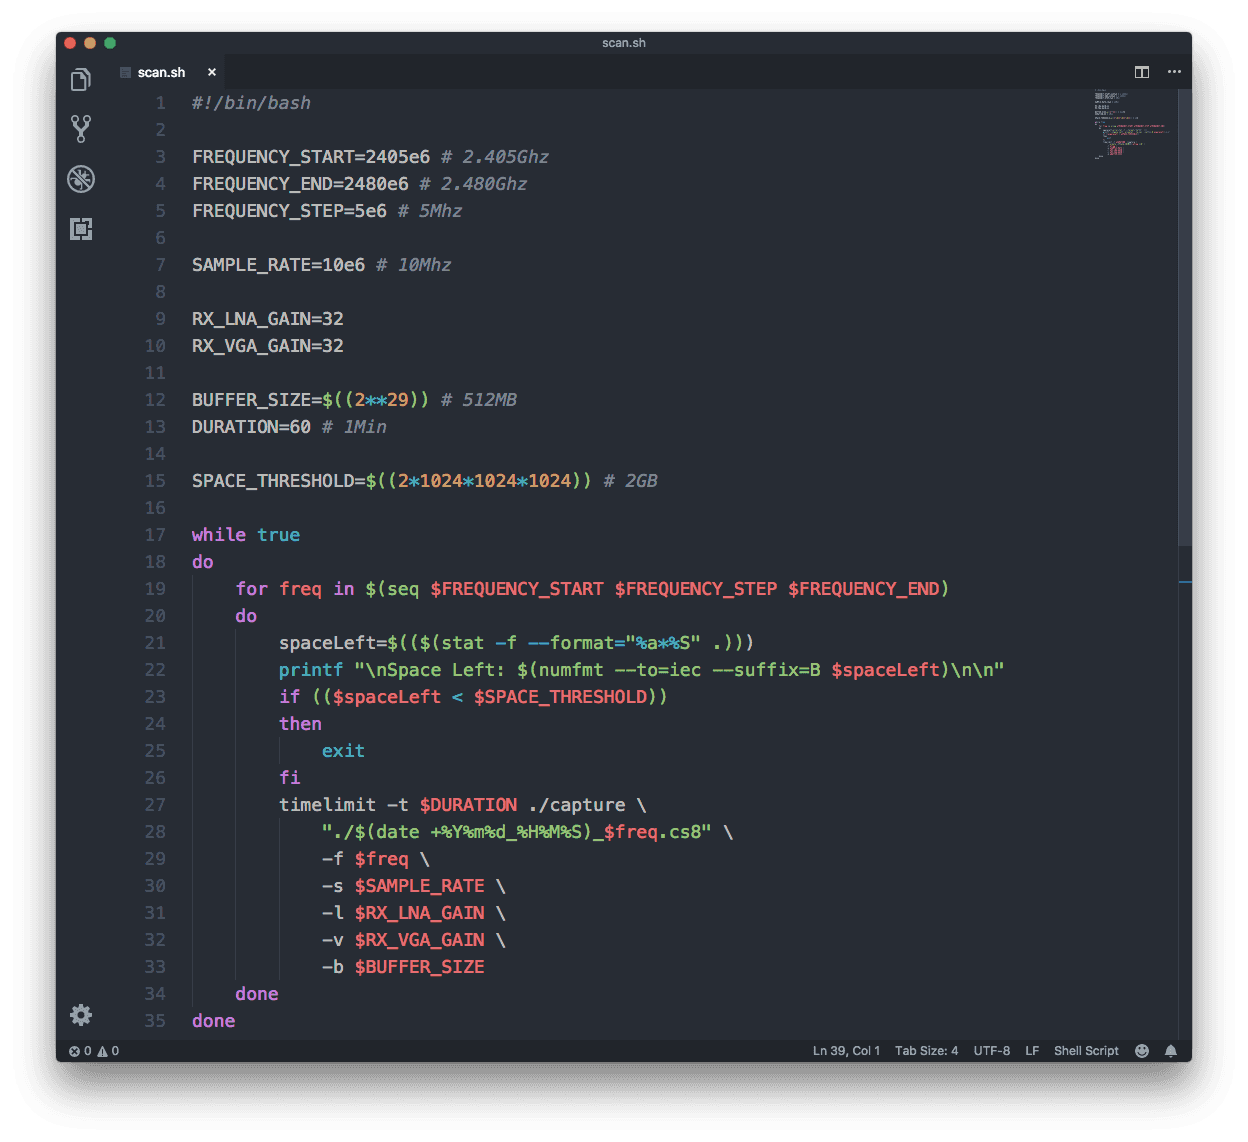Click line number 17 in gutter
This screenshot has height=1142, width=1248.
[x=155, y=535]
